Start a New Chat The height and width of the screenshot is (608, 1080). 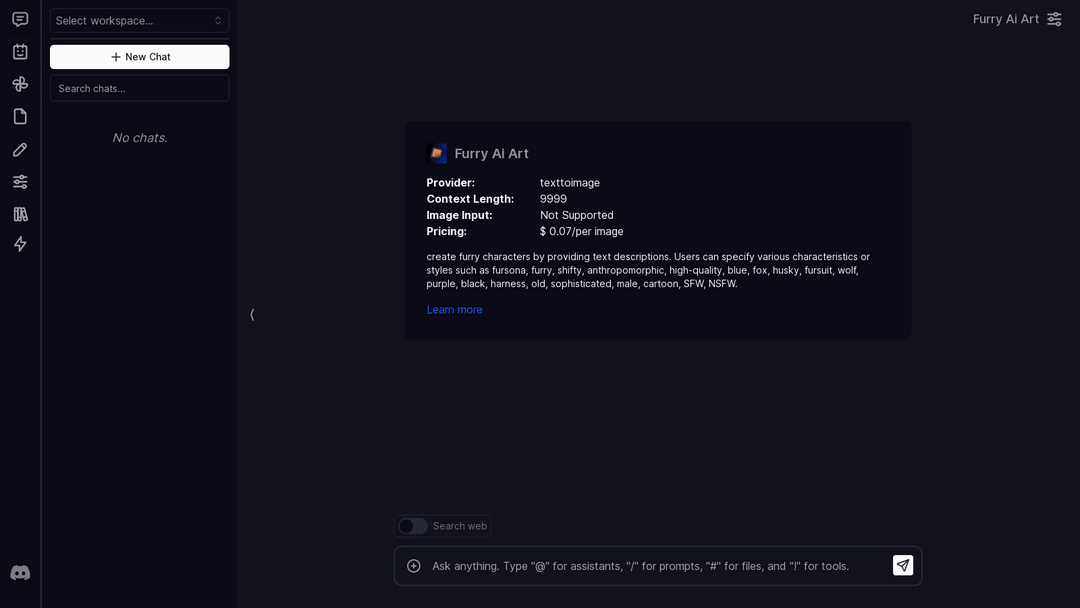(139, 57)
